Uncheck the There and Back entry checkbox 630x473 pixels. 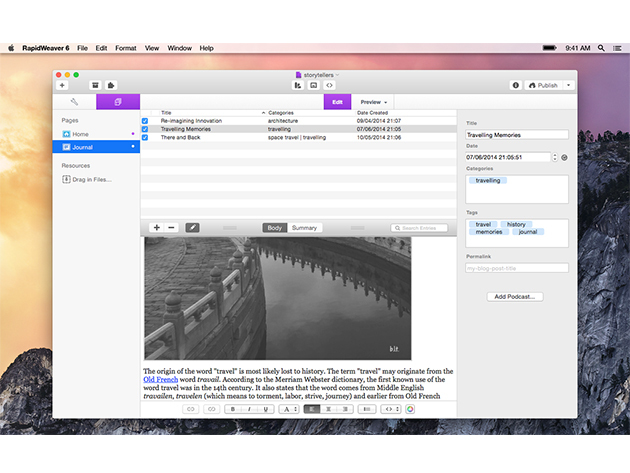pyautogui.click(x=145, y=137)
